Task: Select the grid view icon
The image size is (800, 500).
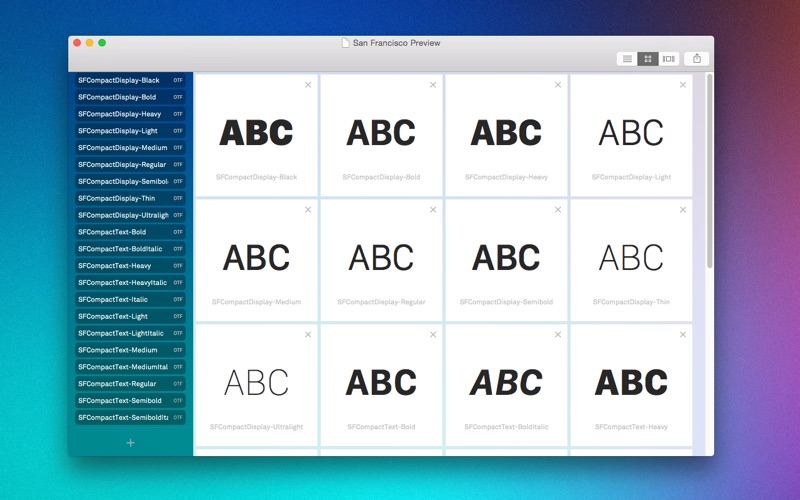Action: [648, 59]
